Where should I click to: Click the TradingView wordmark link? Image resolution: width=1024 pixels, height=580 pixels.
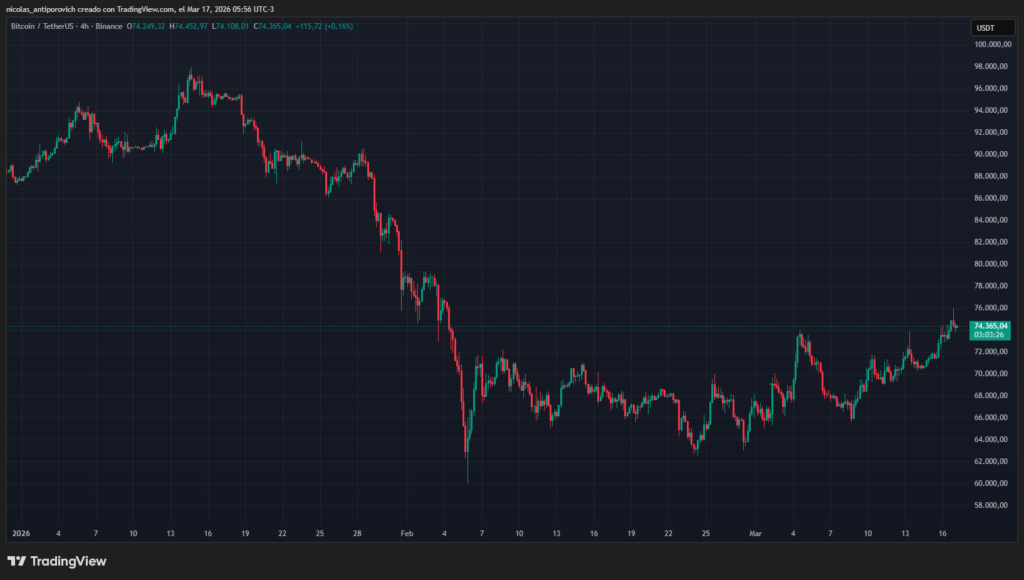point(67,562)
